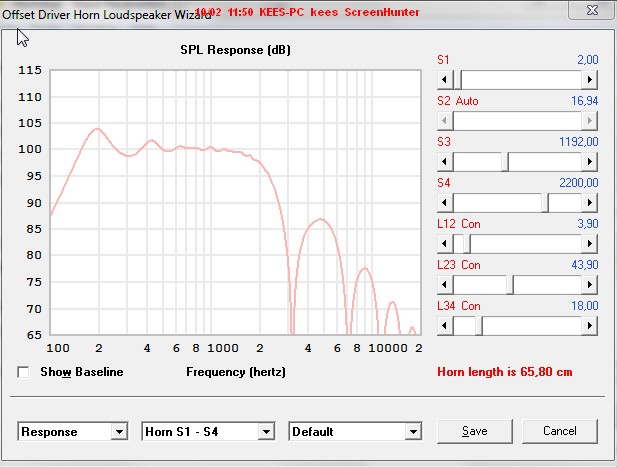This screenshot has width=617, height=467.
Task: Click the S2 Auto value 16,94
Action: coord(585,101)
